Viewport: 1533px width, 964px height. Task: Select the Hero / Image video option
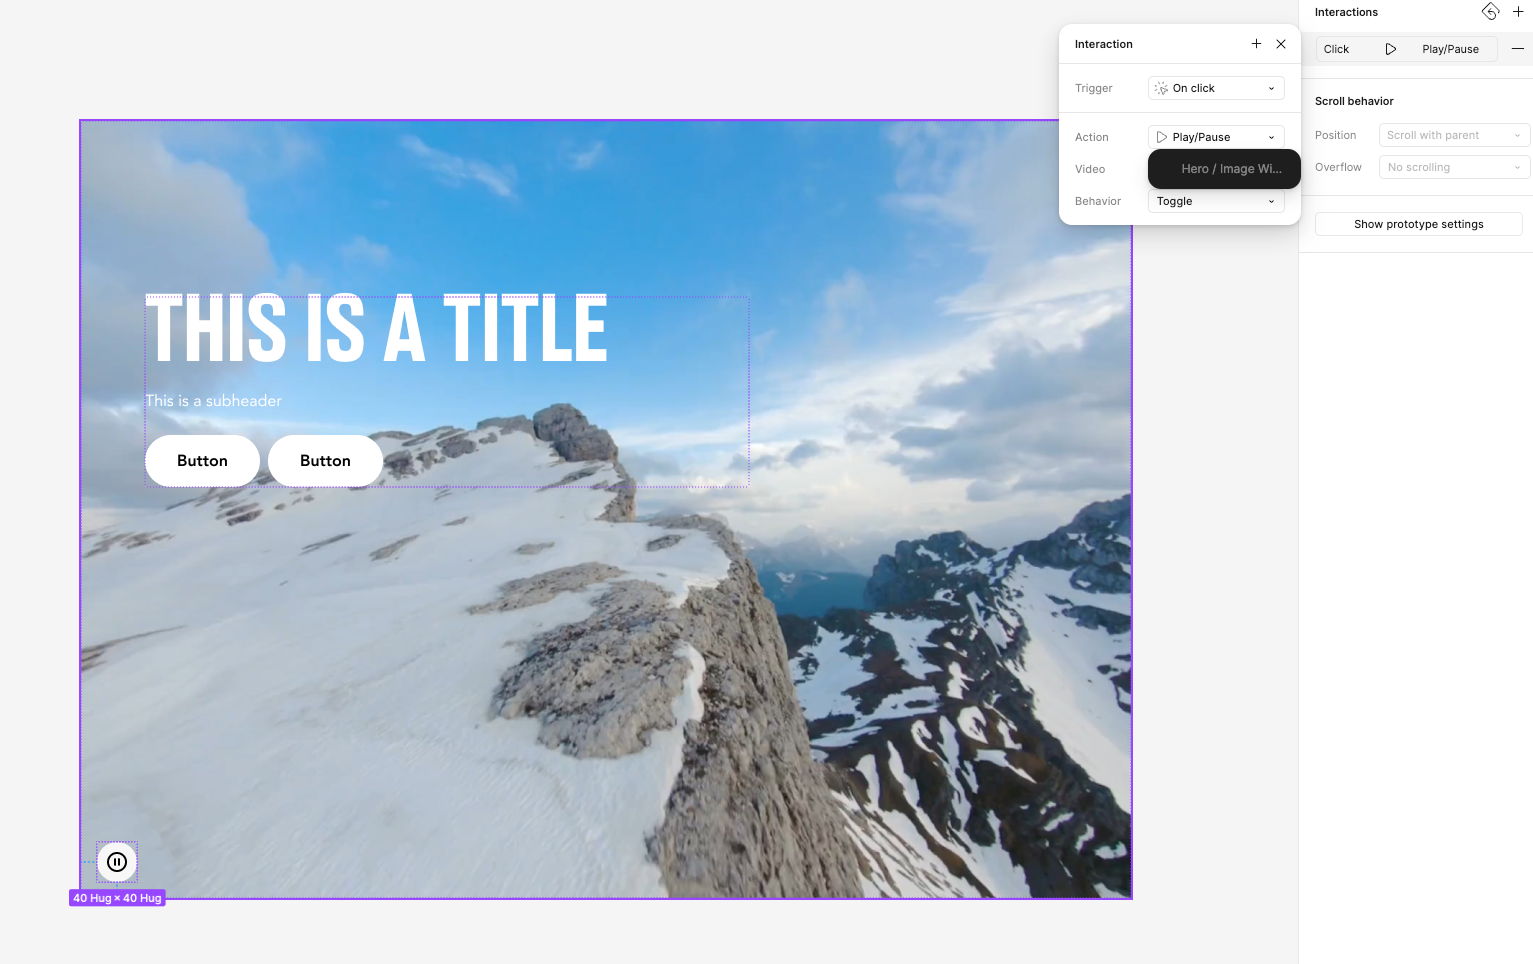pyautogui.click(x=1224, y=169)
